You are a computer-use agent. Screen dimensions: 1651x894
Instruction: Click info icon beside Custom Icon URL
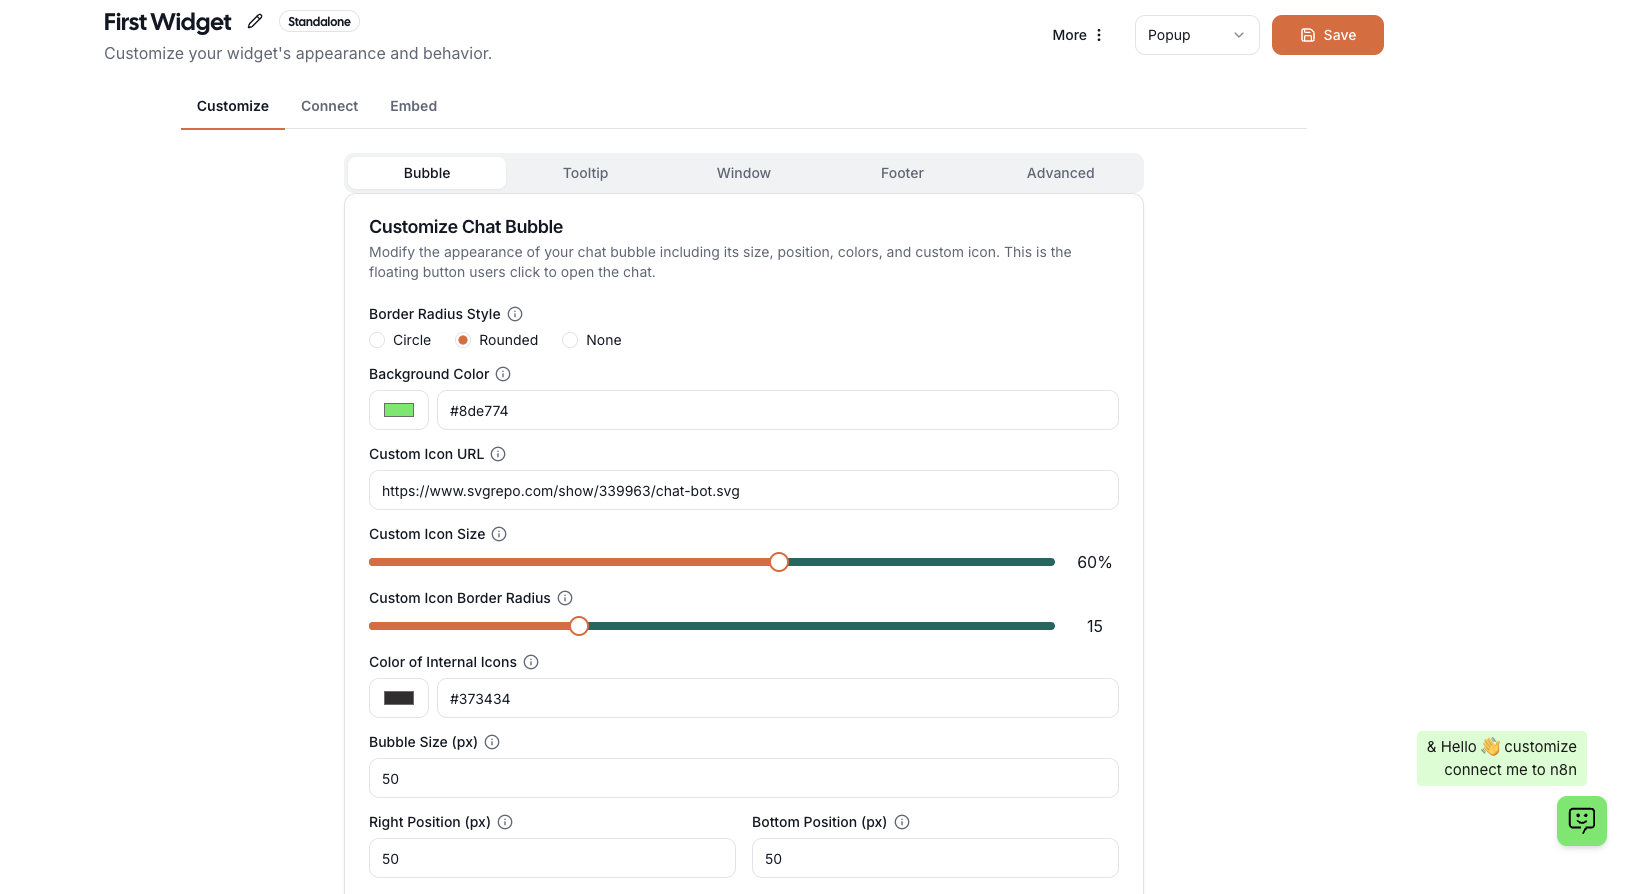498,454
